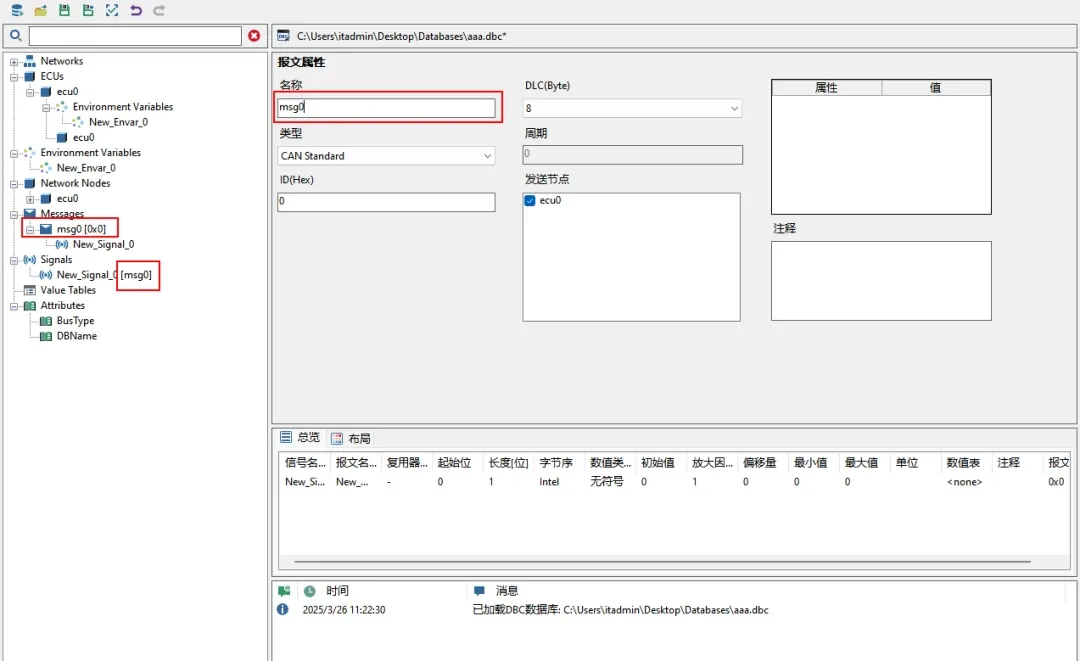Click the first green save icon
This screenshot has height=661, width=1080.
pos(64,10)
